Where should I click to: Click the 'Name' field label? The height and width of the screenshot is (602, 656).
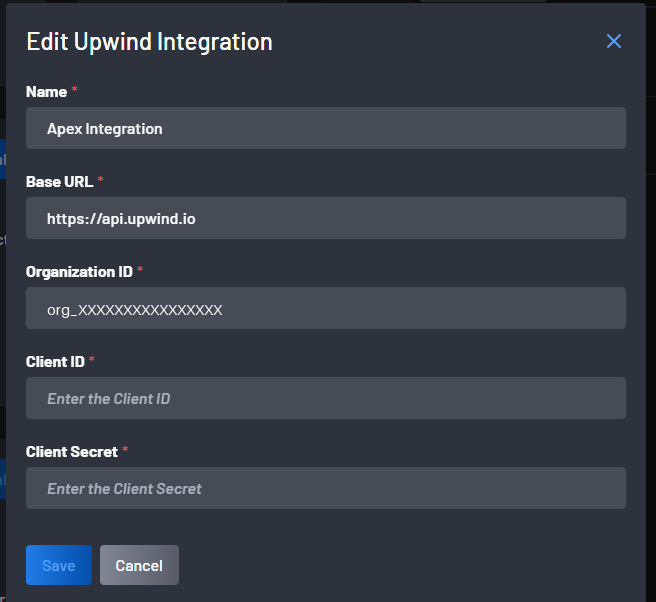click(46, 92)
